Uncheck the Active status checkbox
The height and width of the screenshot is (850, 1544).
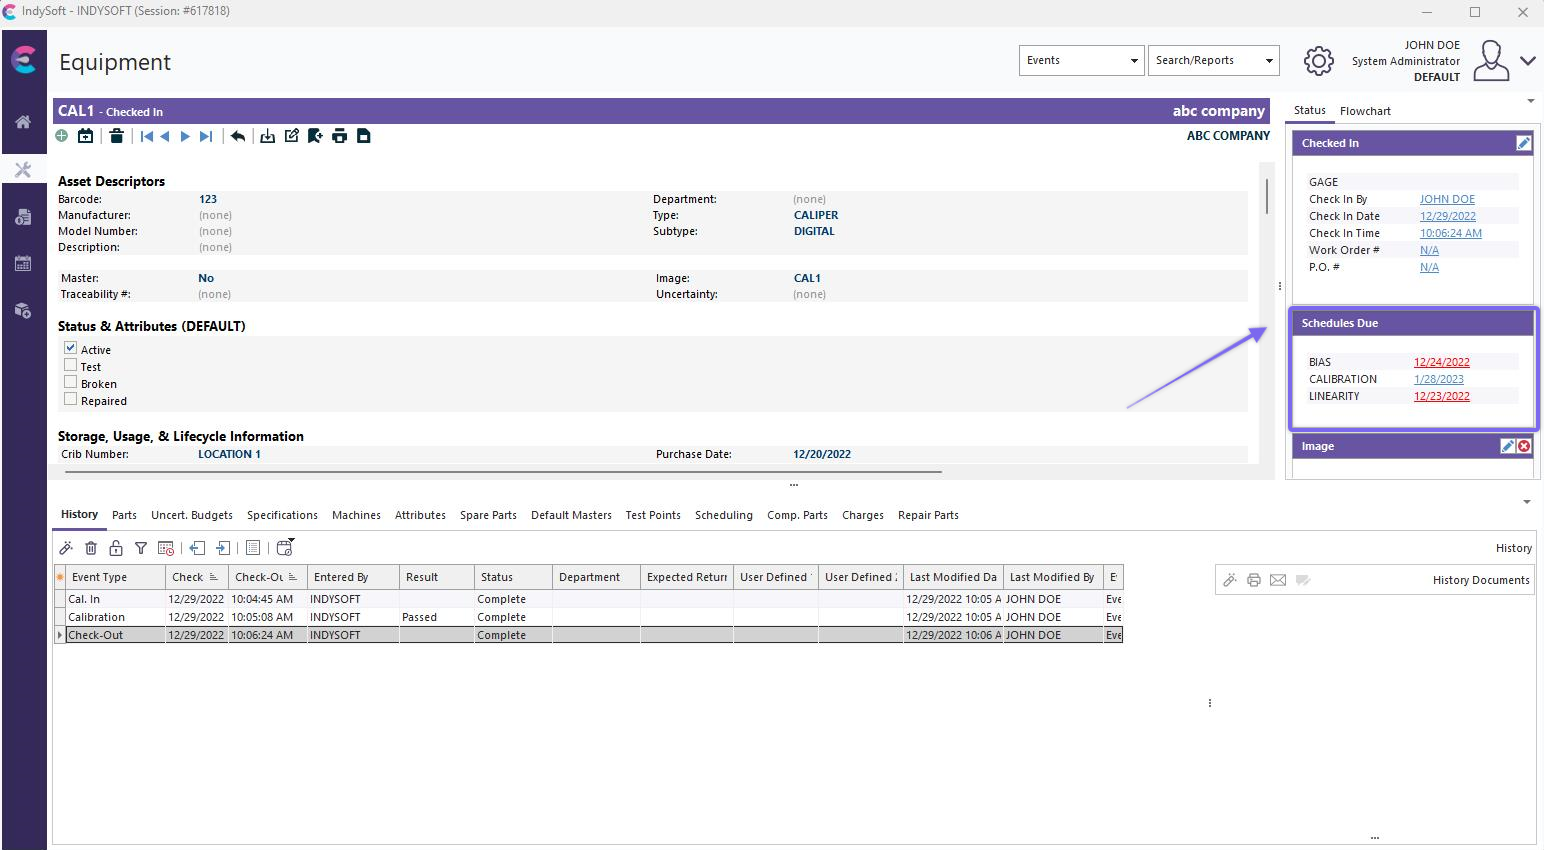[x=71, y=348]
